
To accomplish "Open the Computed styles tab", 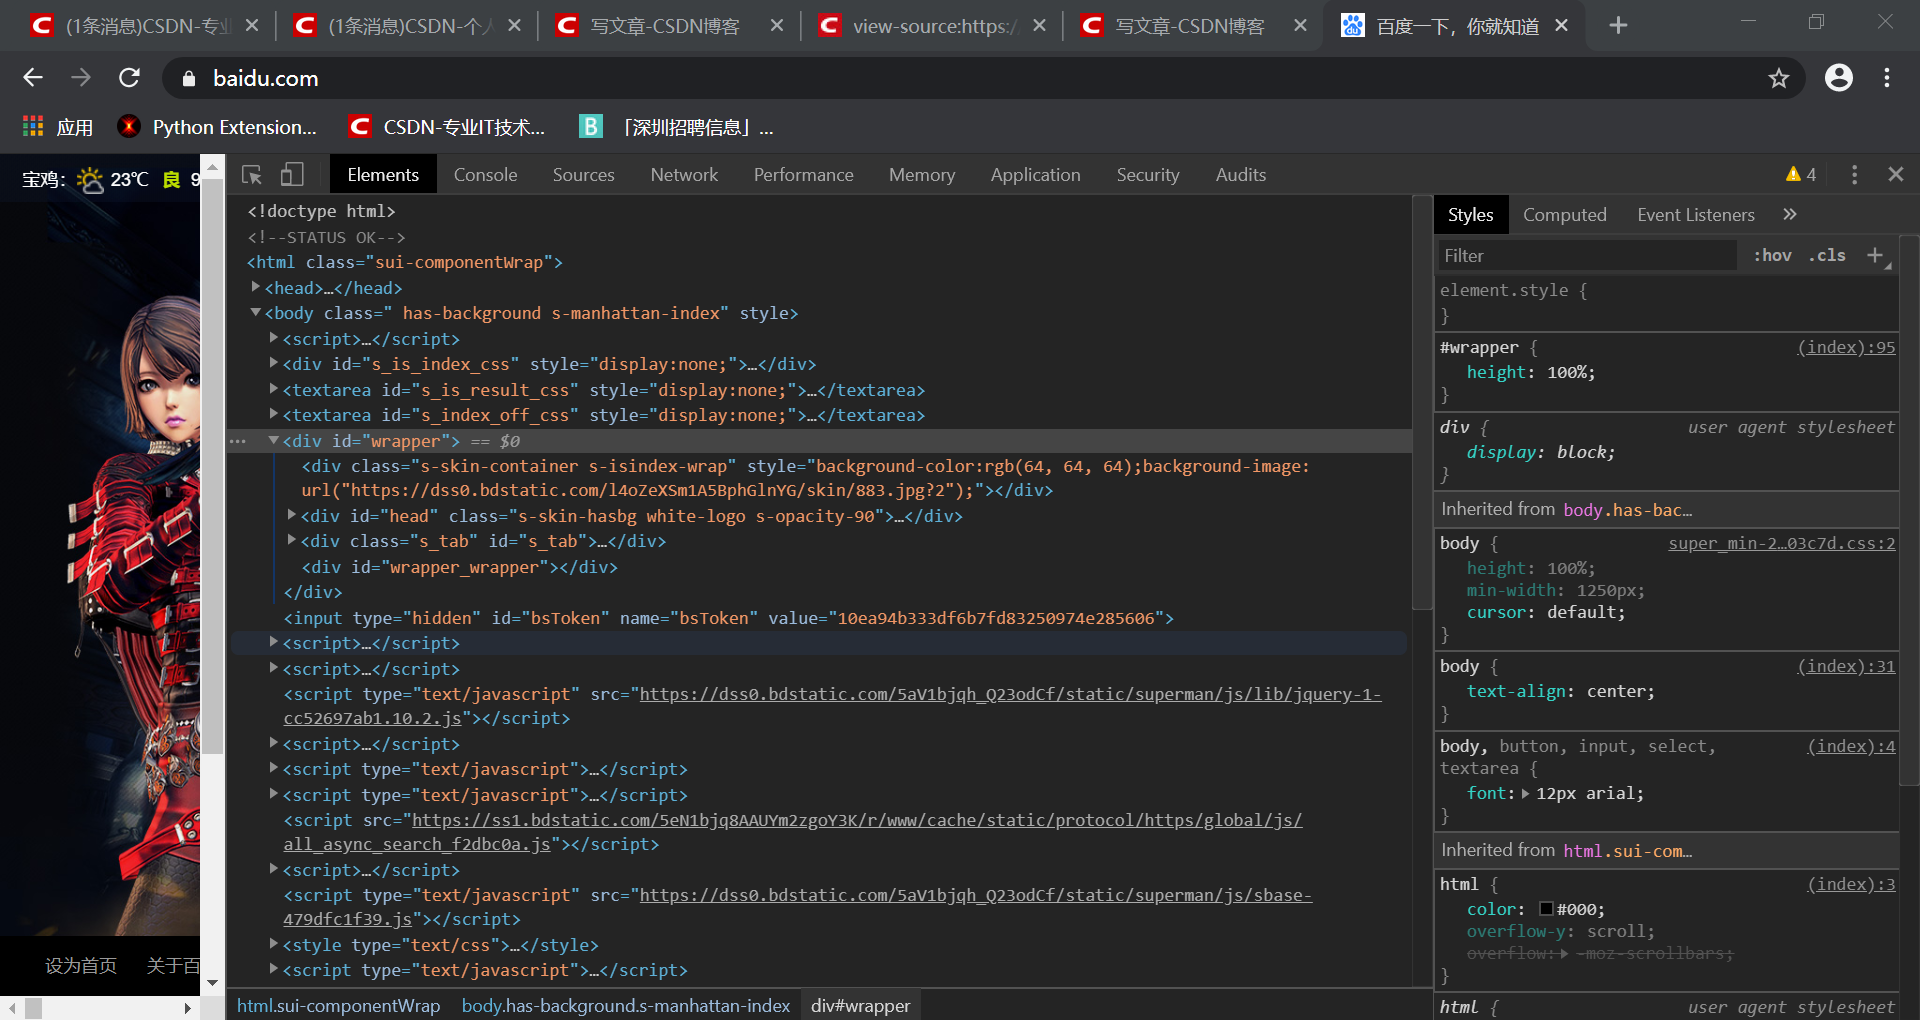I will [x=1564, y=215].
